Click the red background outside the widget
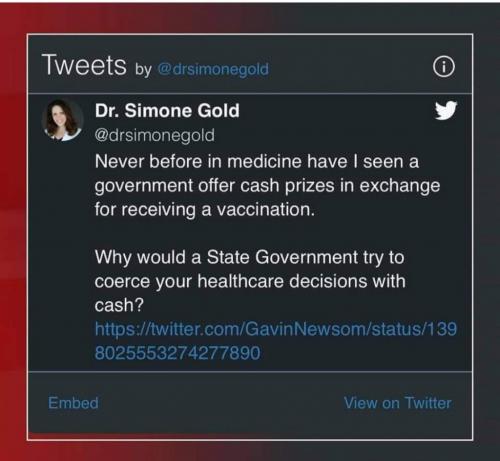 [x=13, y=233]
